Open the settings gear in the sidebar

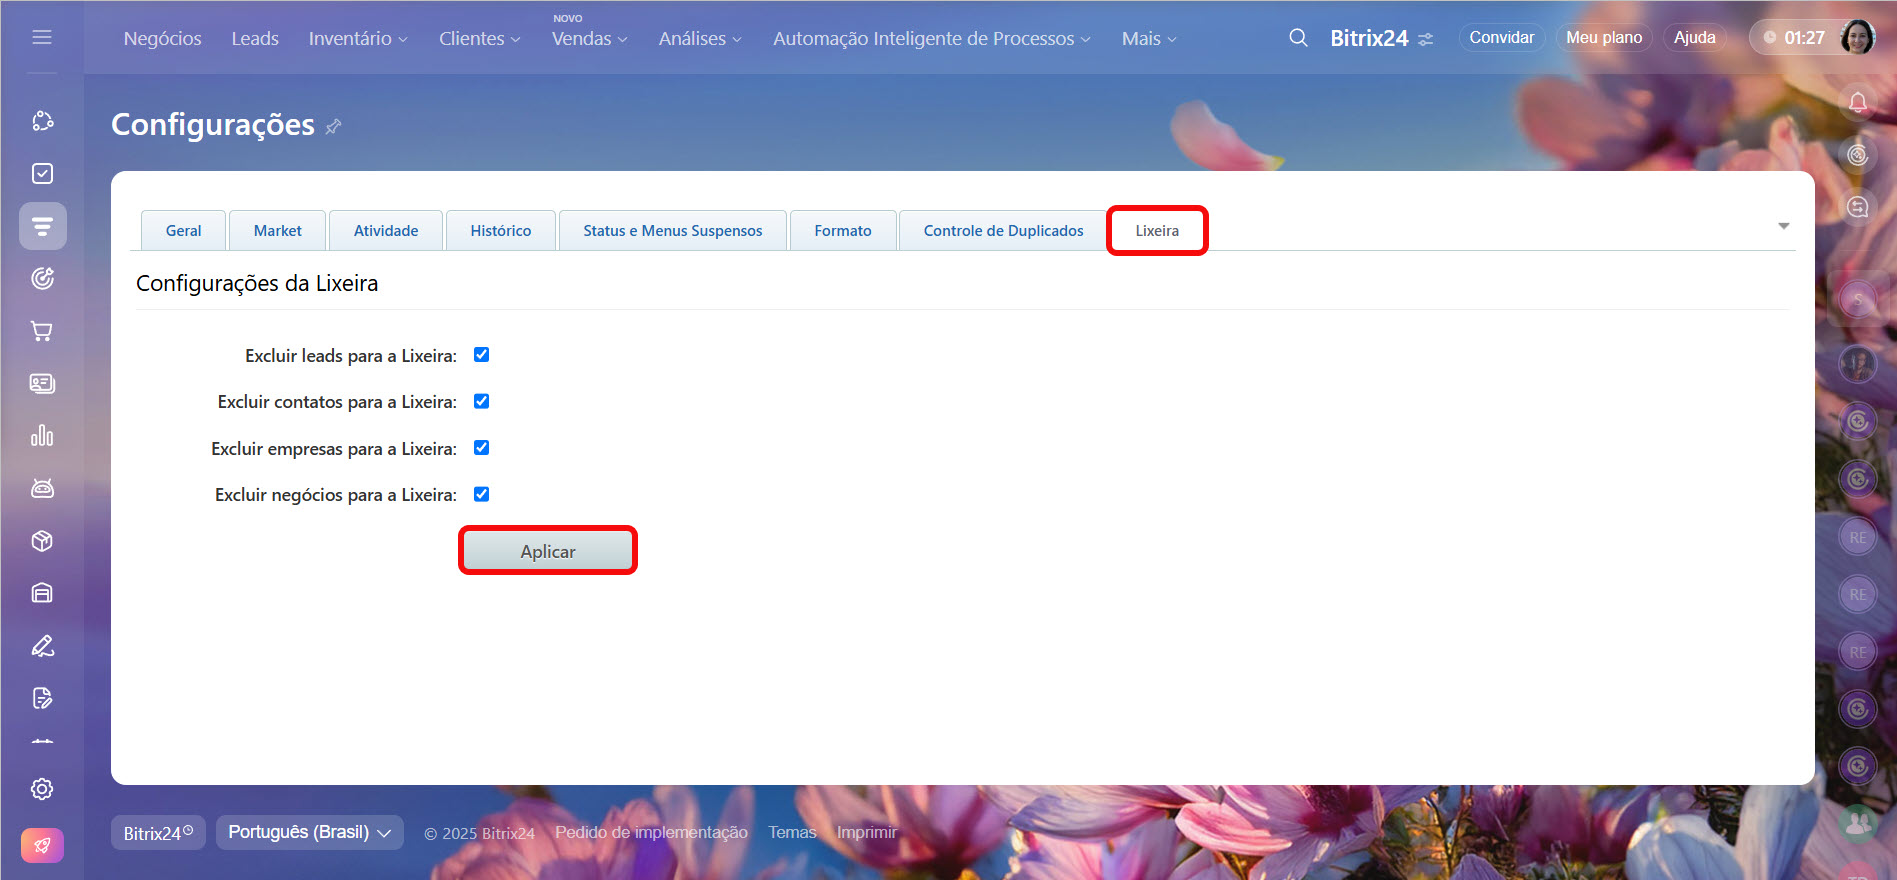click(42, 789)
